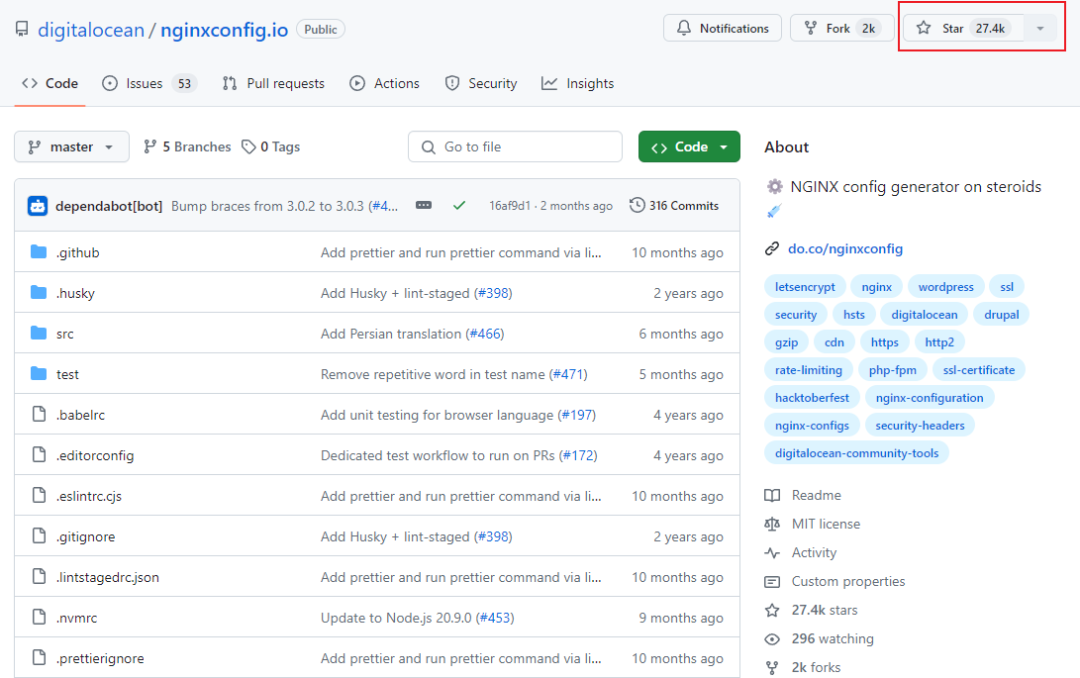
Task: View the 316 Commits history
Action: (x=674, y=205)
